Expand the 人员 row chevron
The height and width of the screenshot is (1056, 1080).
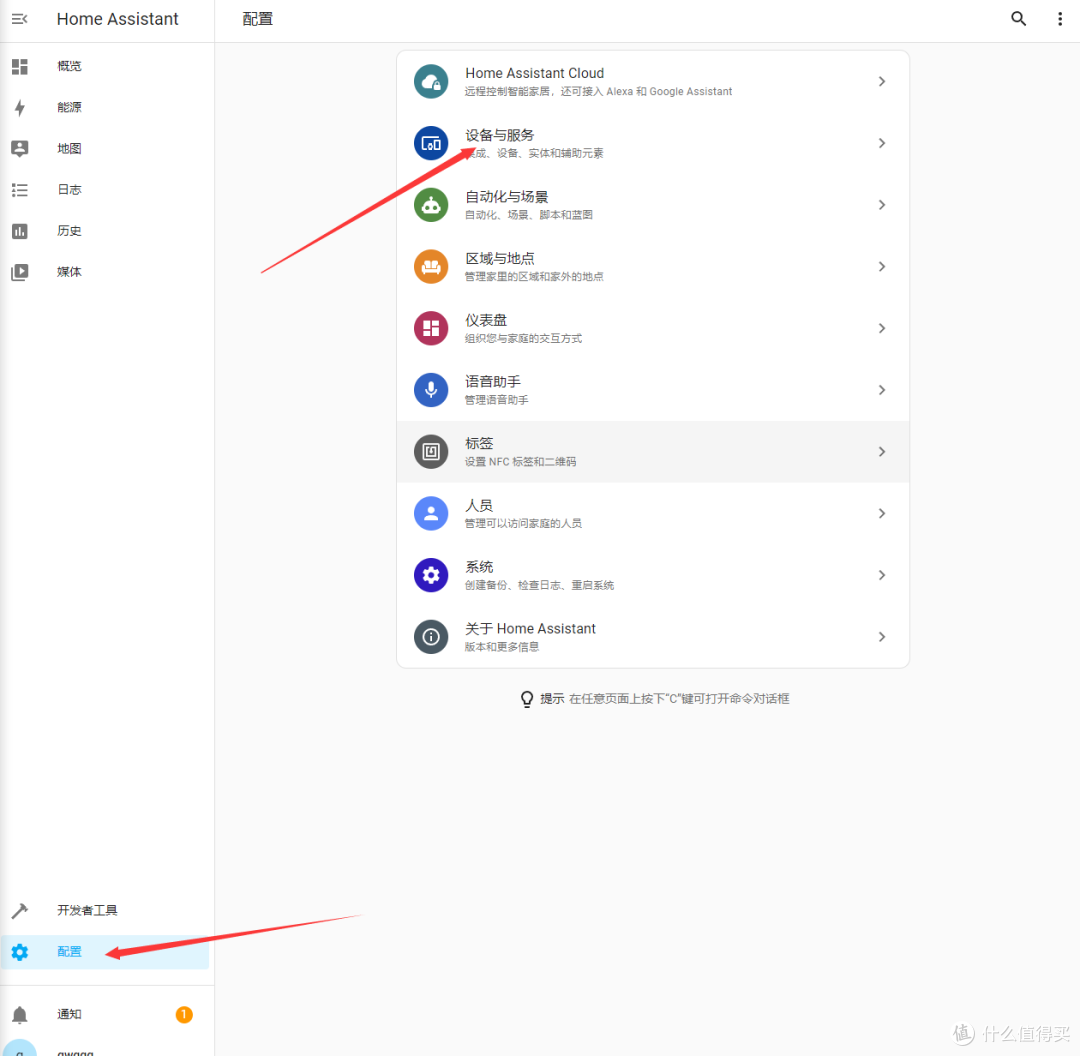point(882,513)
